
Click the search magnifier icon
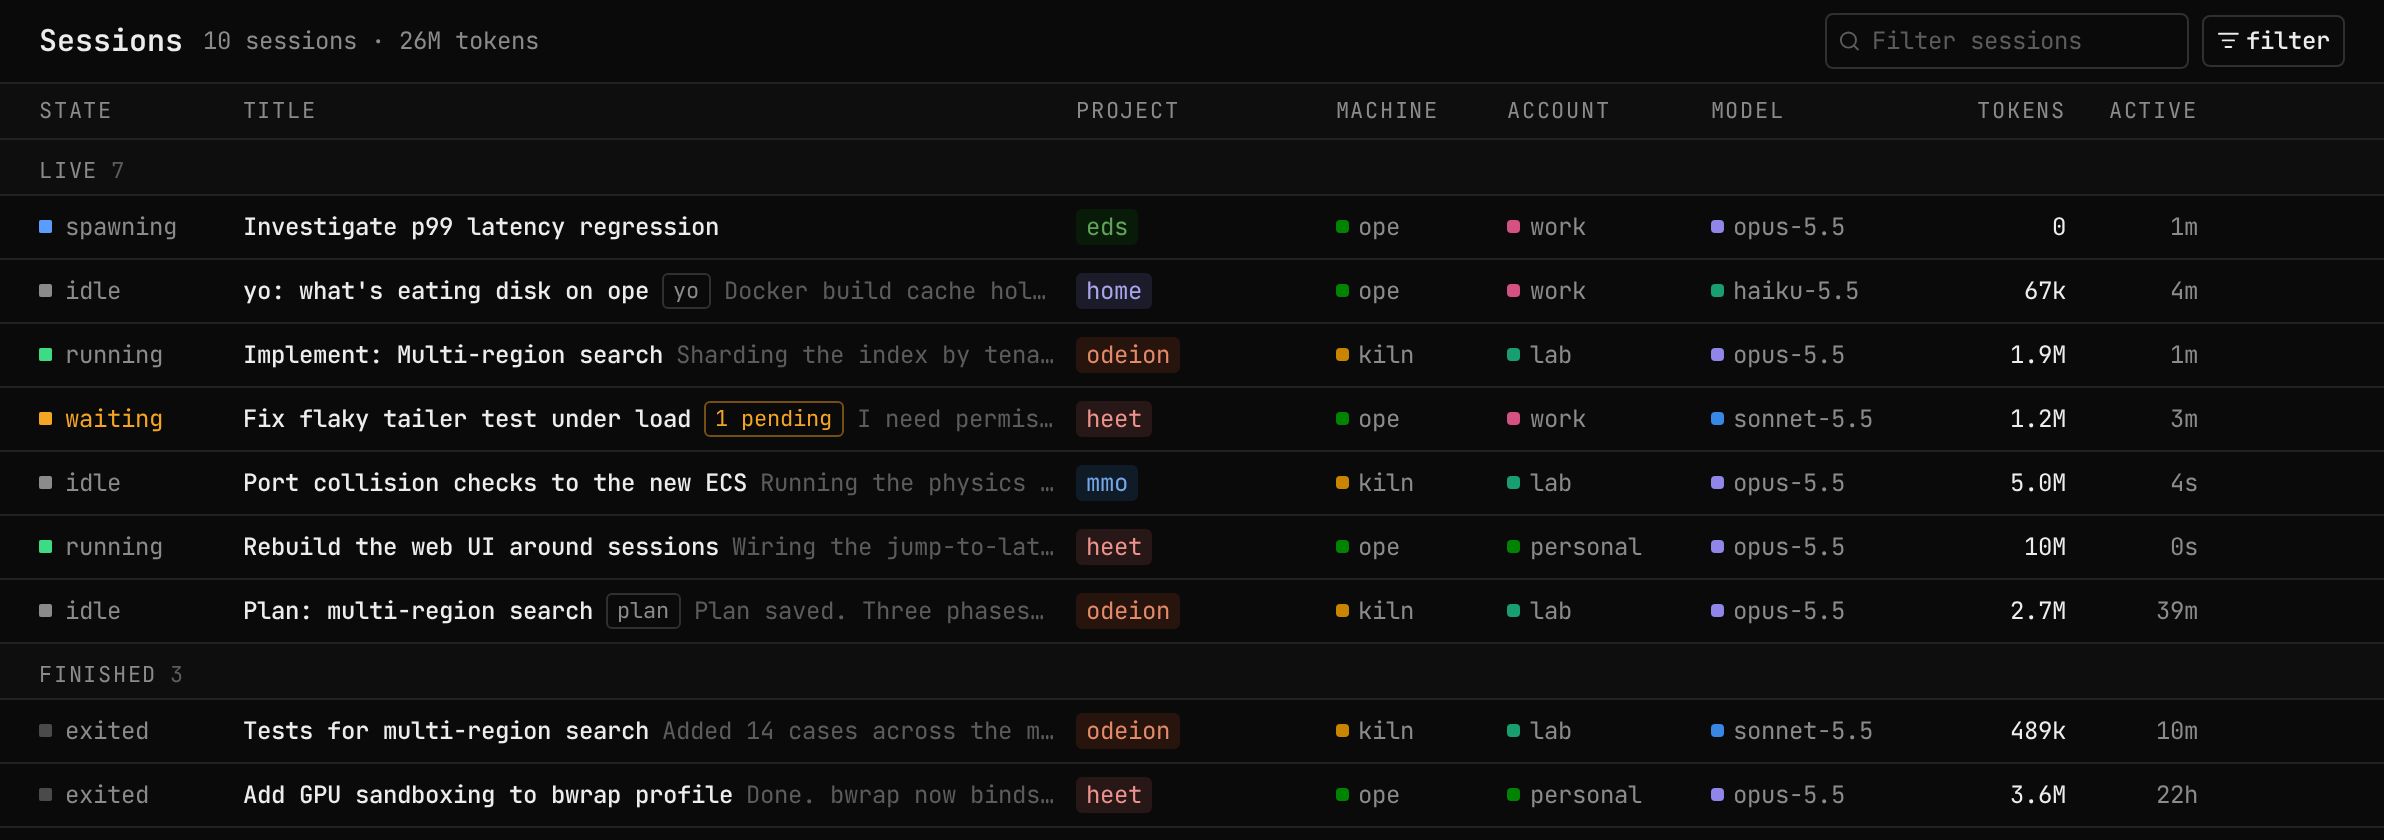(x=1849, y=41)
